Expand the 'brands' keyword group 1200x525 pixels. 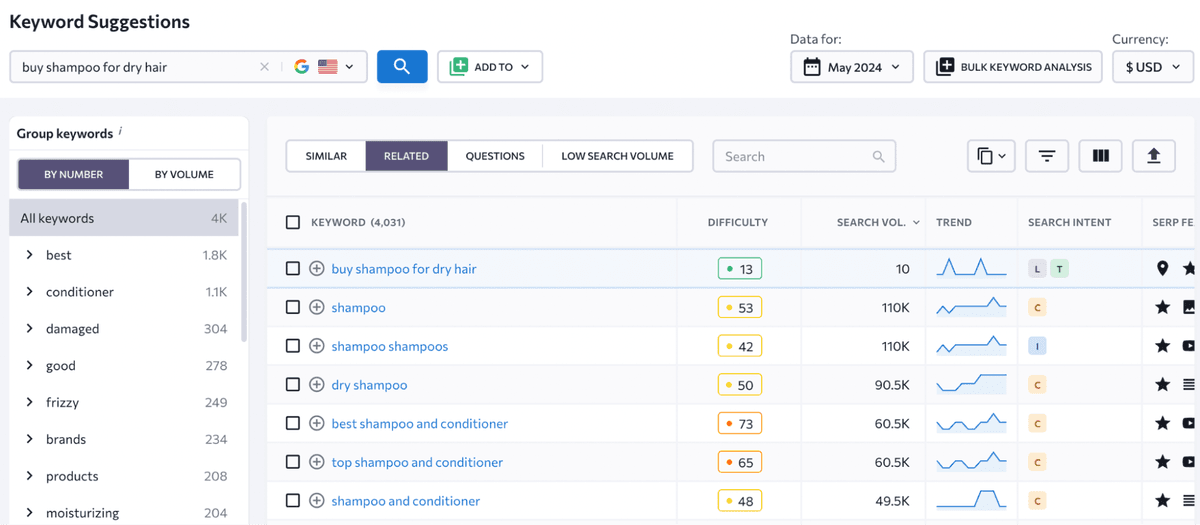click(x=30, y=439)
